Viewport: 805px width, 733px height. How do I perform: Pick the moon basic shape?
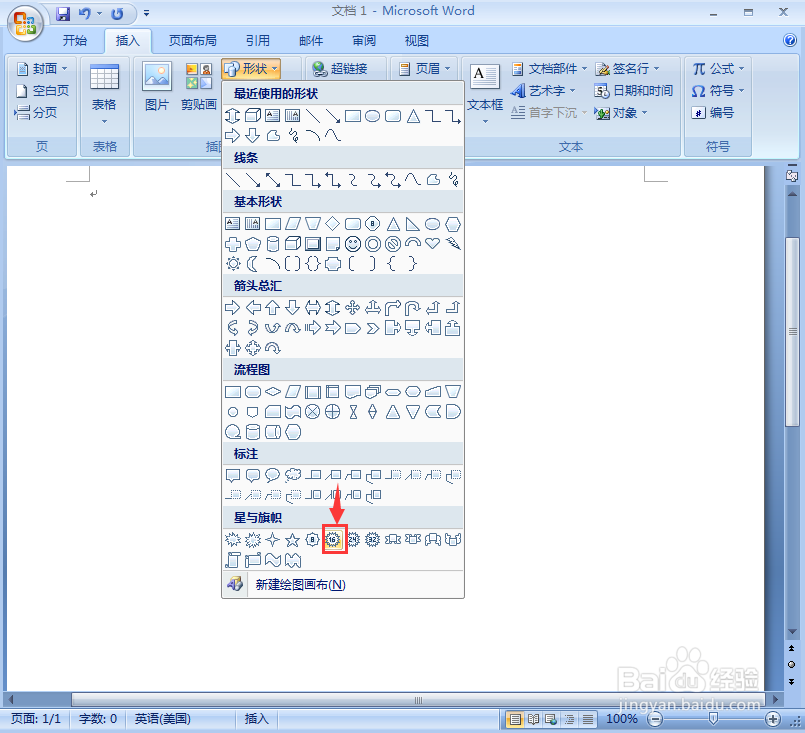click(253, 264)
